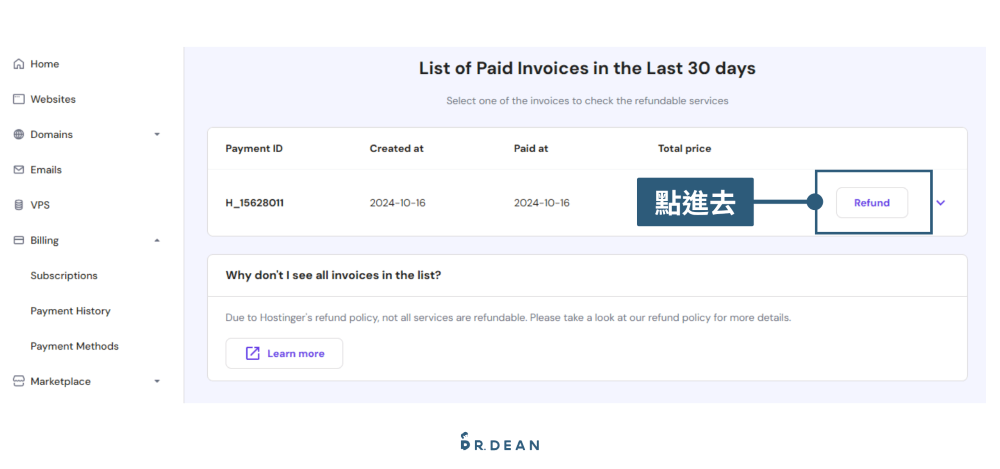Click the Emails envelope icon
1000x469 pixels.
18,170
